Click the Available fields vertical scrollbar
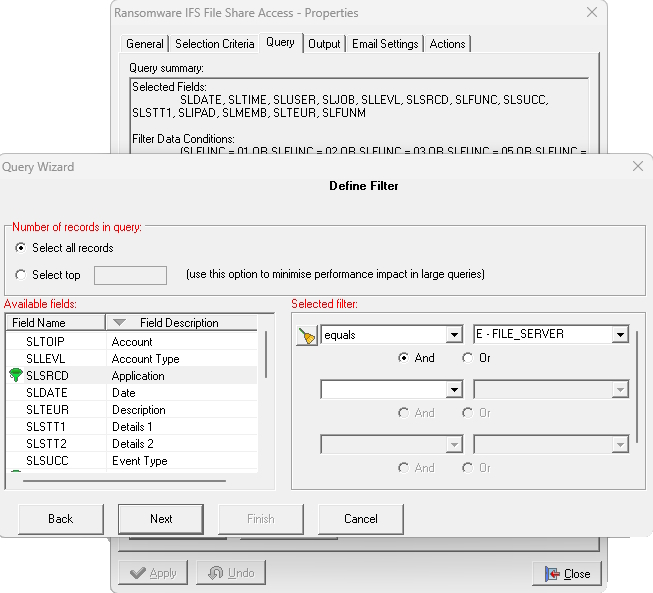Viewport: 653px width, 593px height. pos(265,355)
